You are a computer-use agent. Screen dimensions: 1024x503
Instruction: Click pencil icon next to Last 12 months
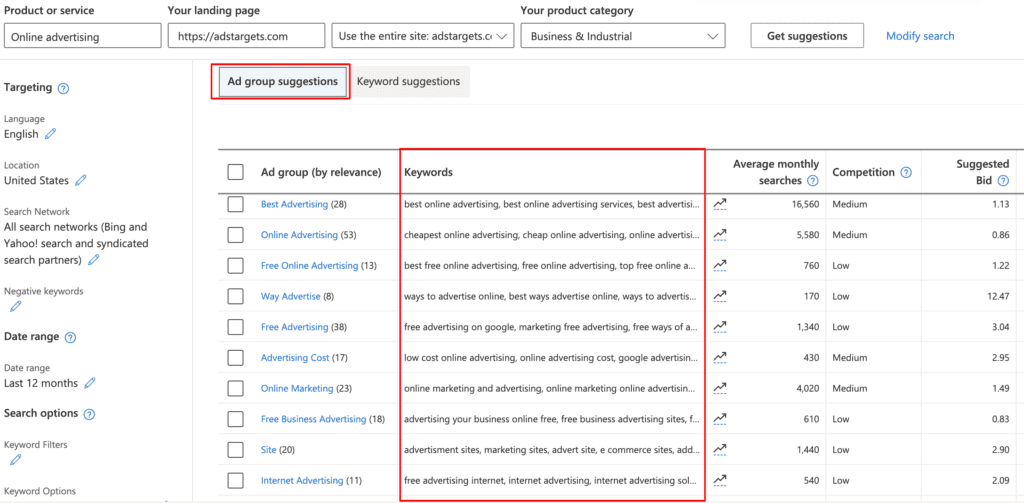click(x=90, y=383)
